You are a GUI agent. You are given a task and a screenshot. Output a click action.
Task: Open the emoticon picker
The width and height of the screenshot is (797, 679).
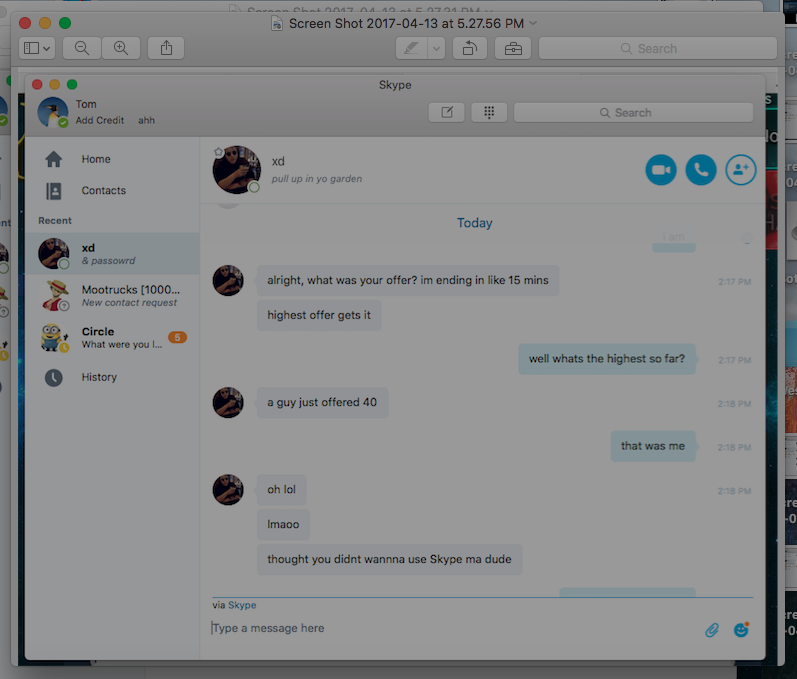tap(742, 630)
